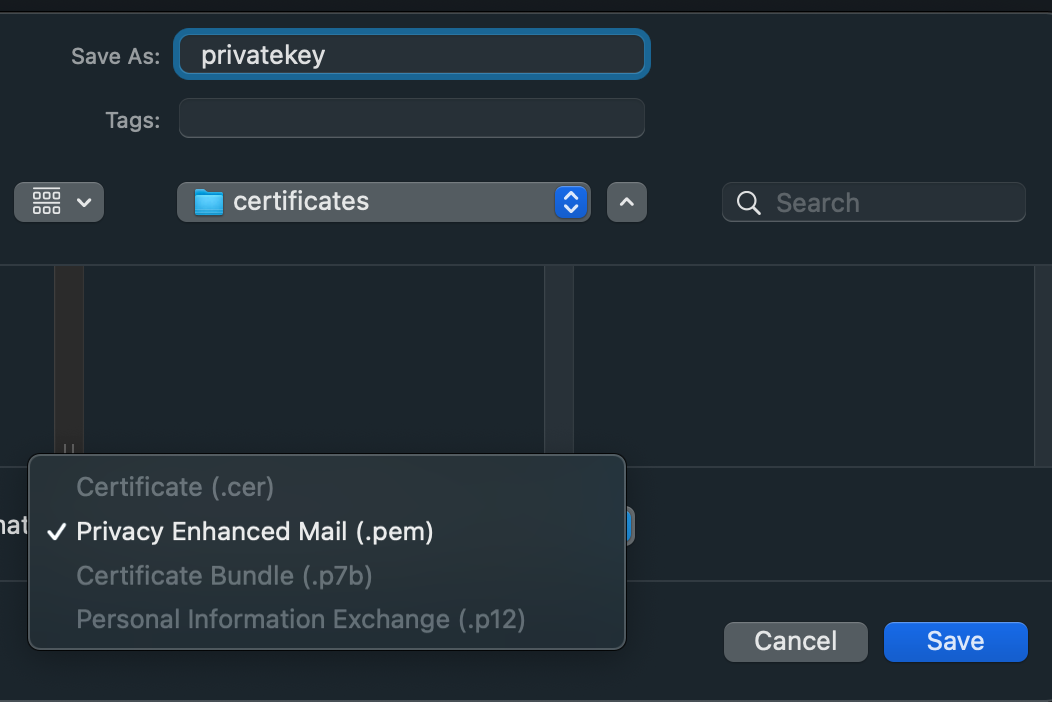This screenshot has width=1052, height=702.
Task: Click the grid view icon
Action: click(x=46, y=201)
